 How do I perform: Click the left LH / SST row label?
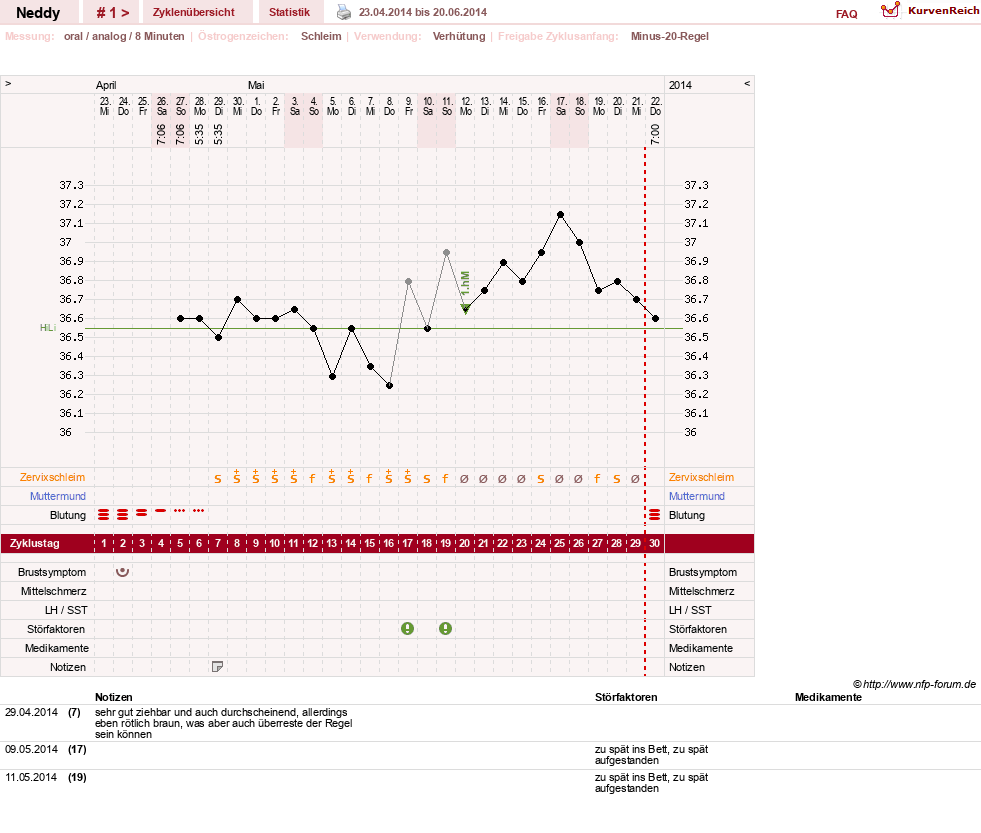[x=66, y=610]
